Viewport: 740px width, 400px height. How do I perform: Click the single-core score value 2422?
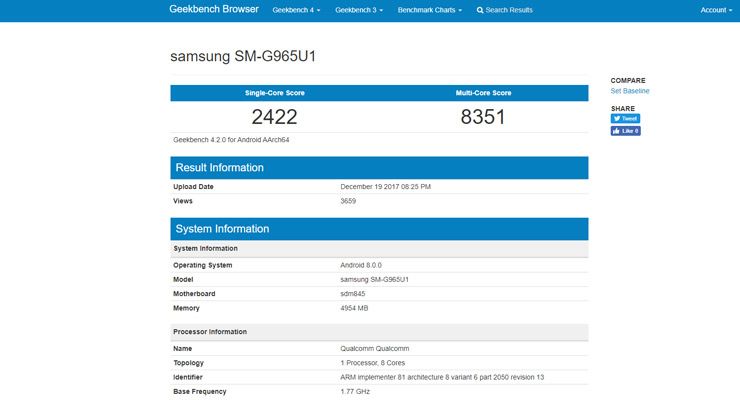click(275, 117)
